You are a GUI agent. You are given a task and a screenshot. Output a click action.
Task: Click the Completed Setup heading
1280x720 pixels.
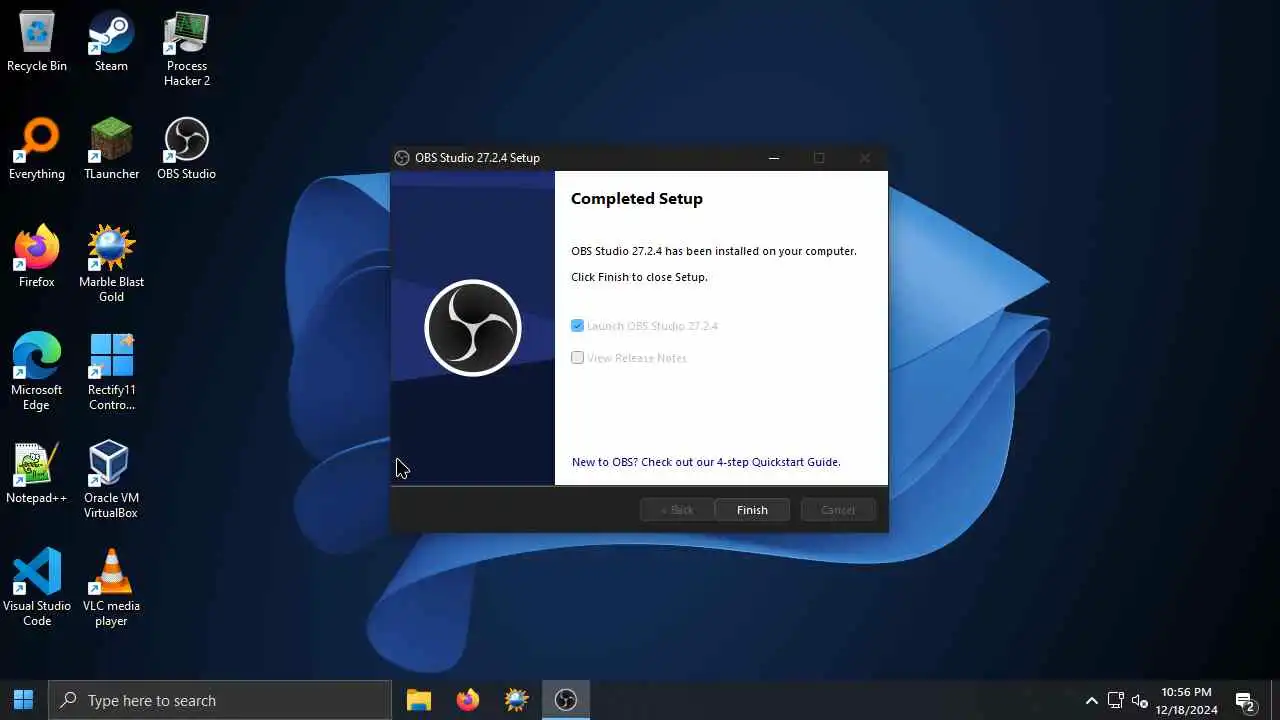pos(637,198)
